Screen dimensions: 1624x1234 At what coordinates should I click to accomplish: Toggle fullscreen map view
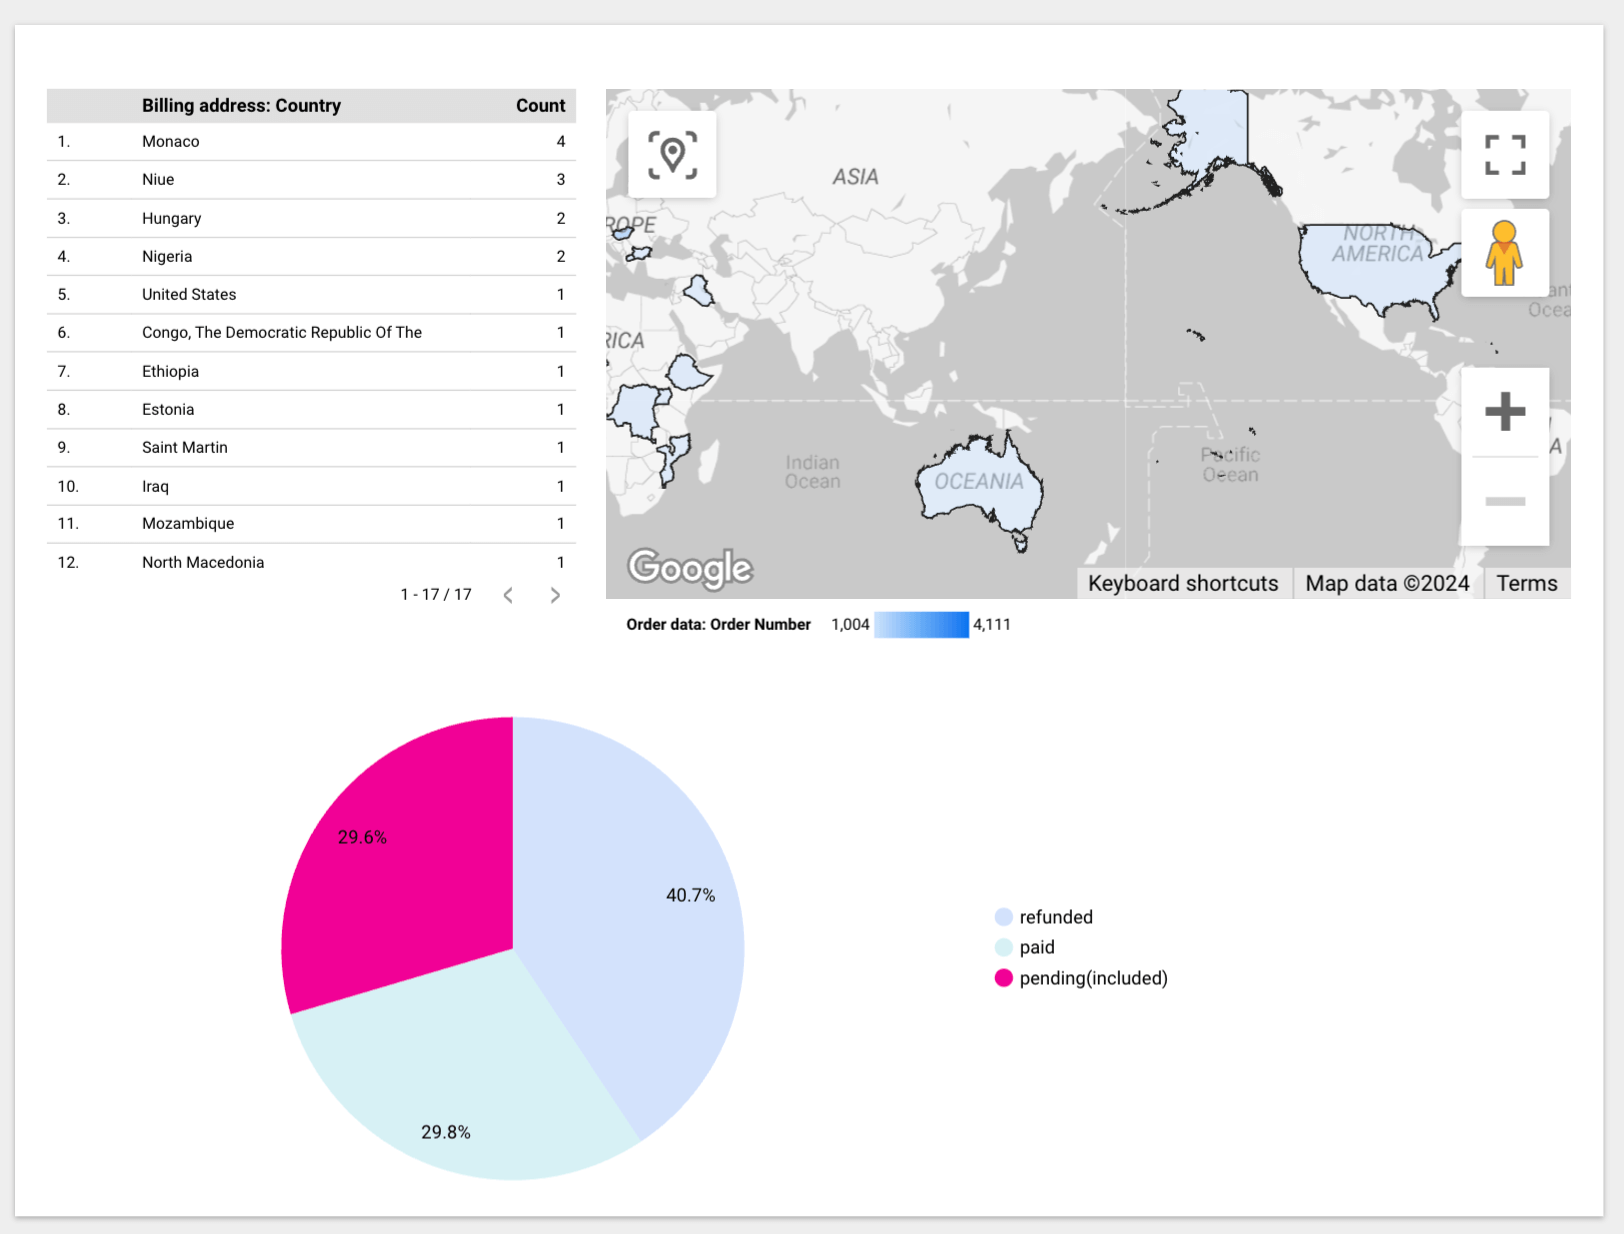coord(1505,155)
